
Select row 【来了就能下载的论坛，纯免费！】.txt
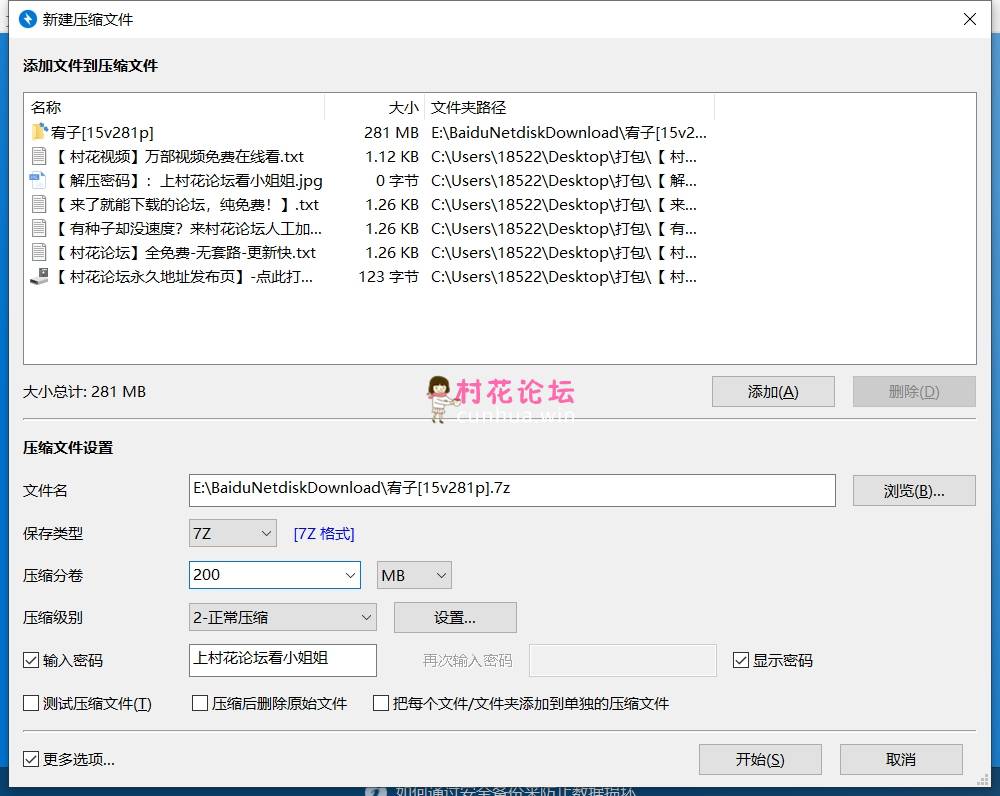point(370,205)
